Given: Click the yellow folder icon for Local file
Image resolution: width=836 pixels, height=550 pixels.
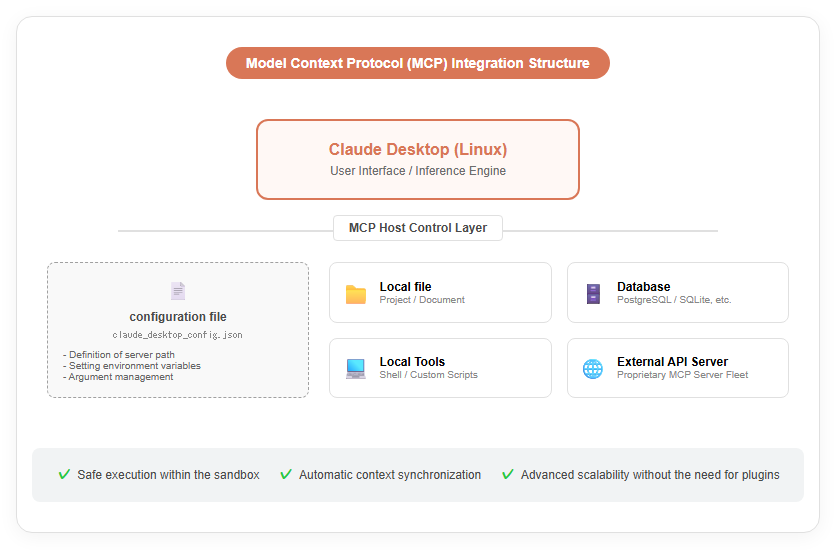Looking at the screenshot, I should (x=356, y=294).
